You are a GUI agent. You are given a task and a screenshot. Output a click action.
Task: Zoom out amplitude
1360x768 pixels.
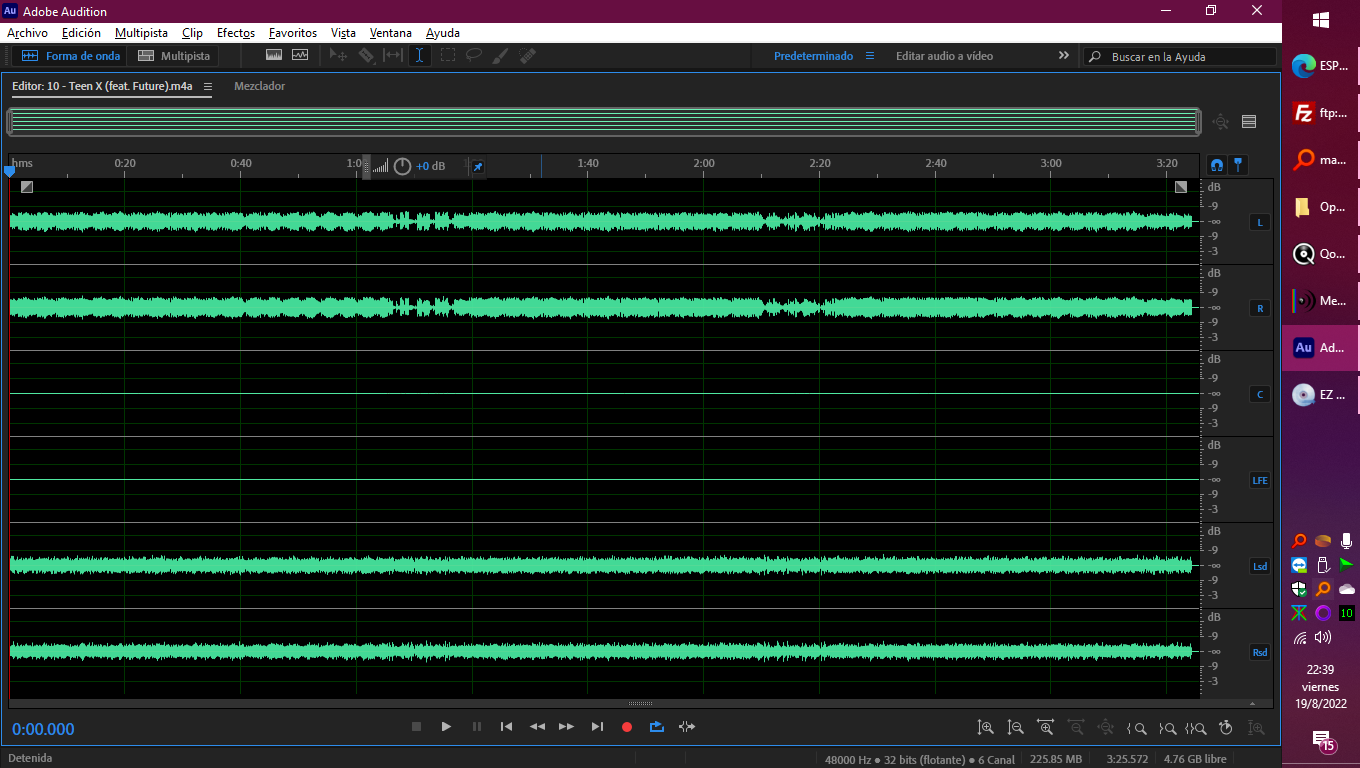click(x=1016, y=728)
